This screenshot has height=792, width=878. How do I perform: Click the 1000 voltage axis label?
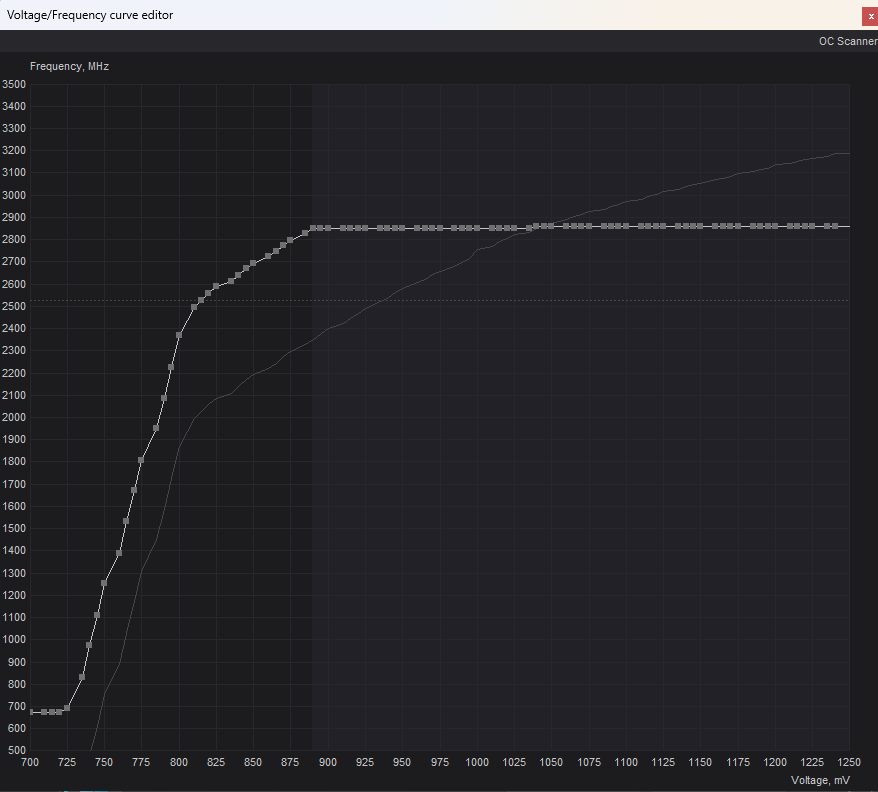coord(477,762)
